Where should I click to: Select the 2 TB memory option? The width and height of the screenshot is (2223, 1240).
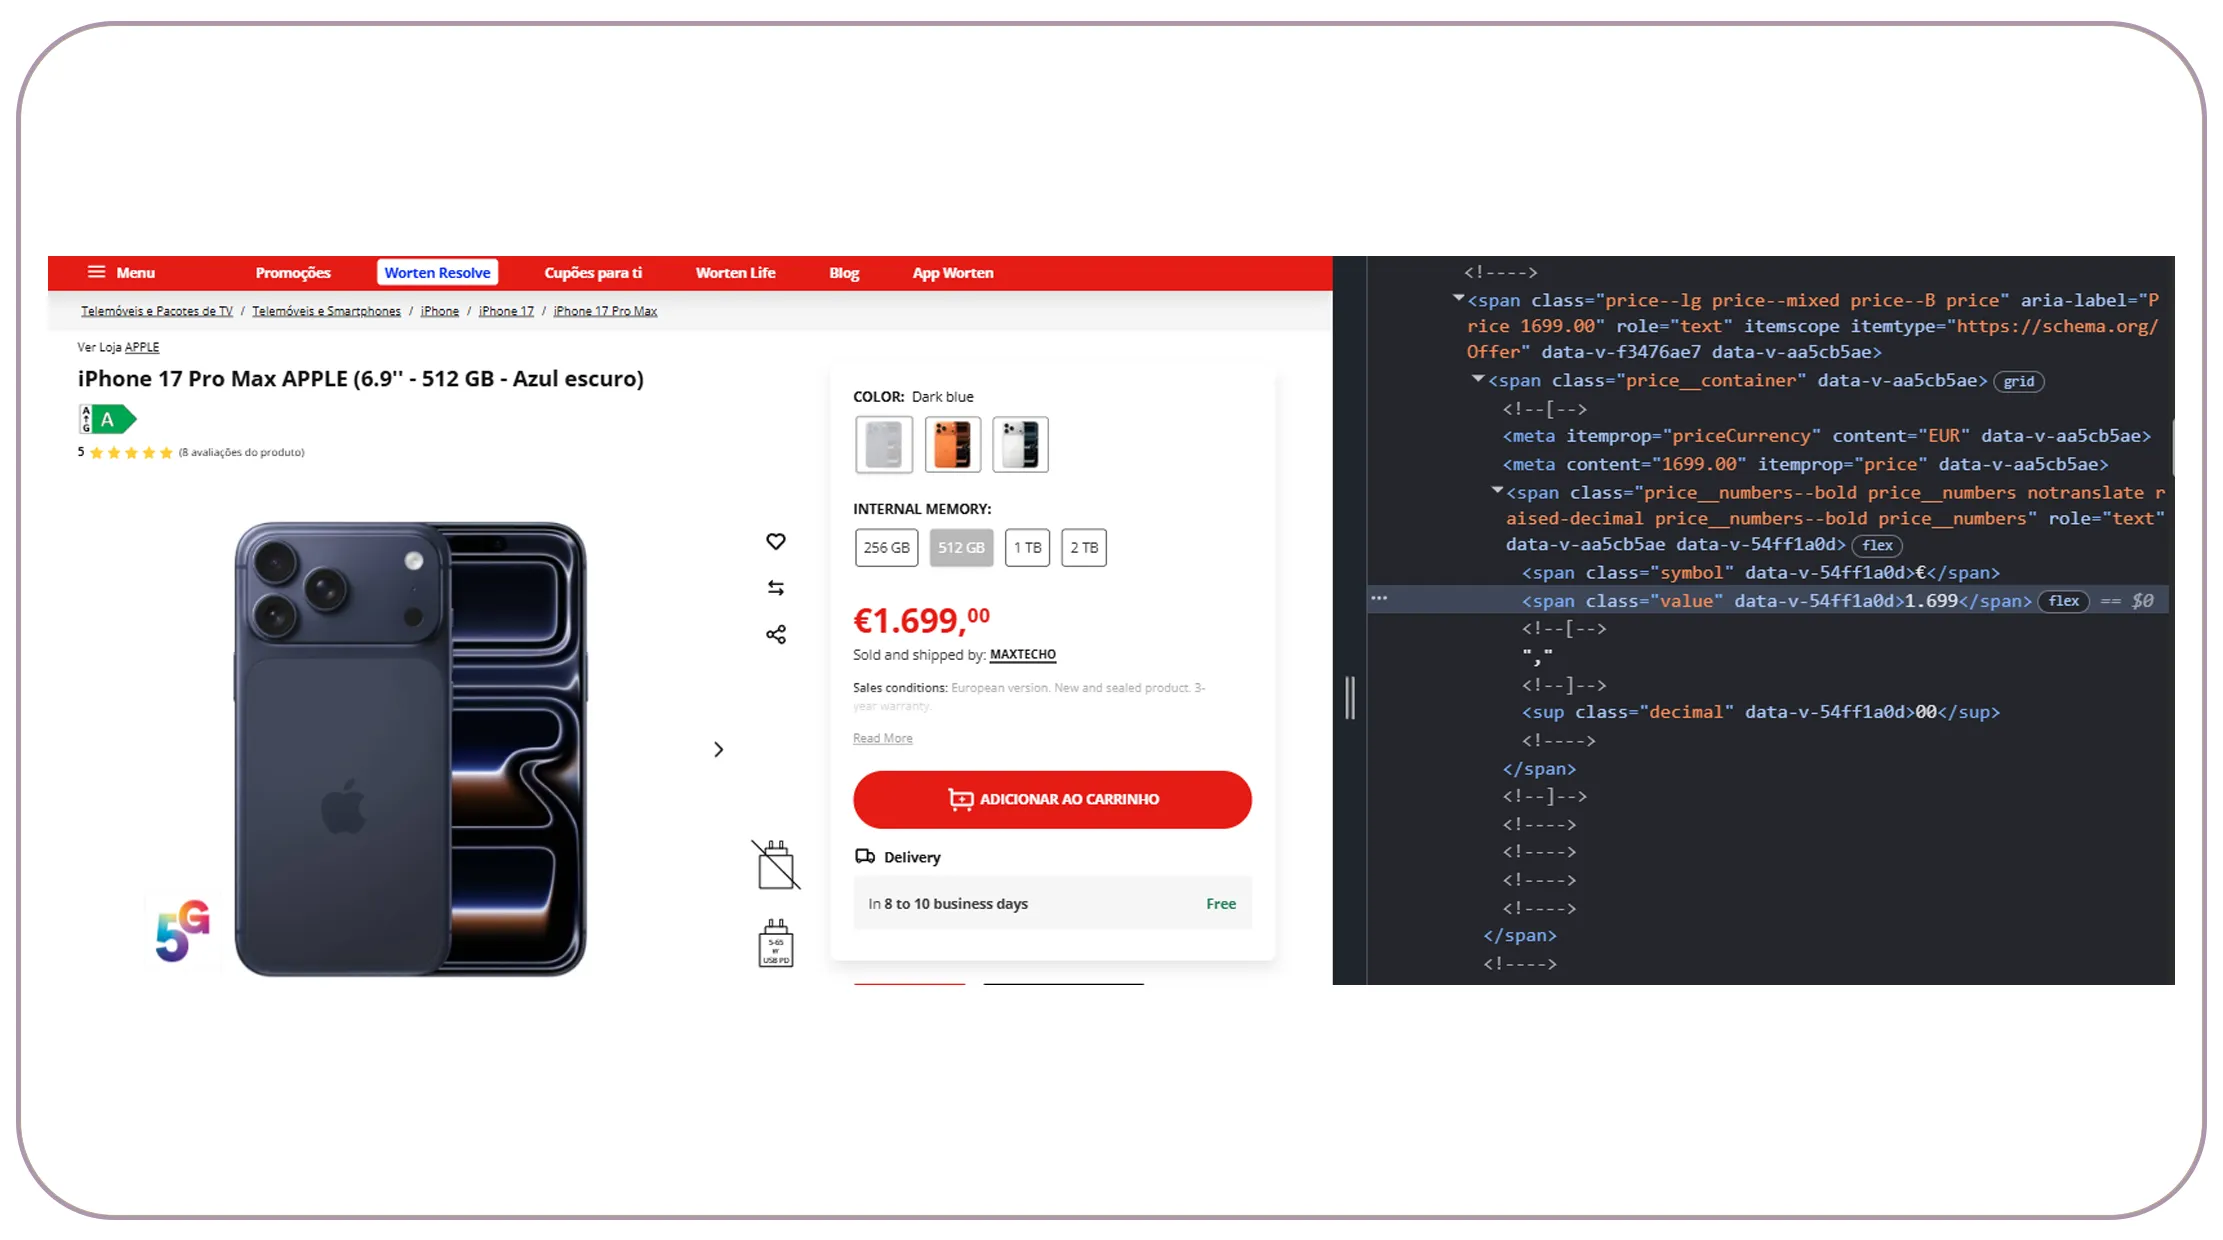click(x=1083, y=547)
